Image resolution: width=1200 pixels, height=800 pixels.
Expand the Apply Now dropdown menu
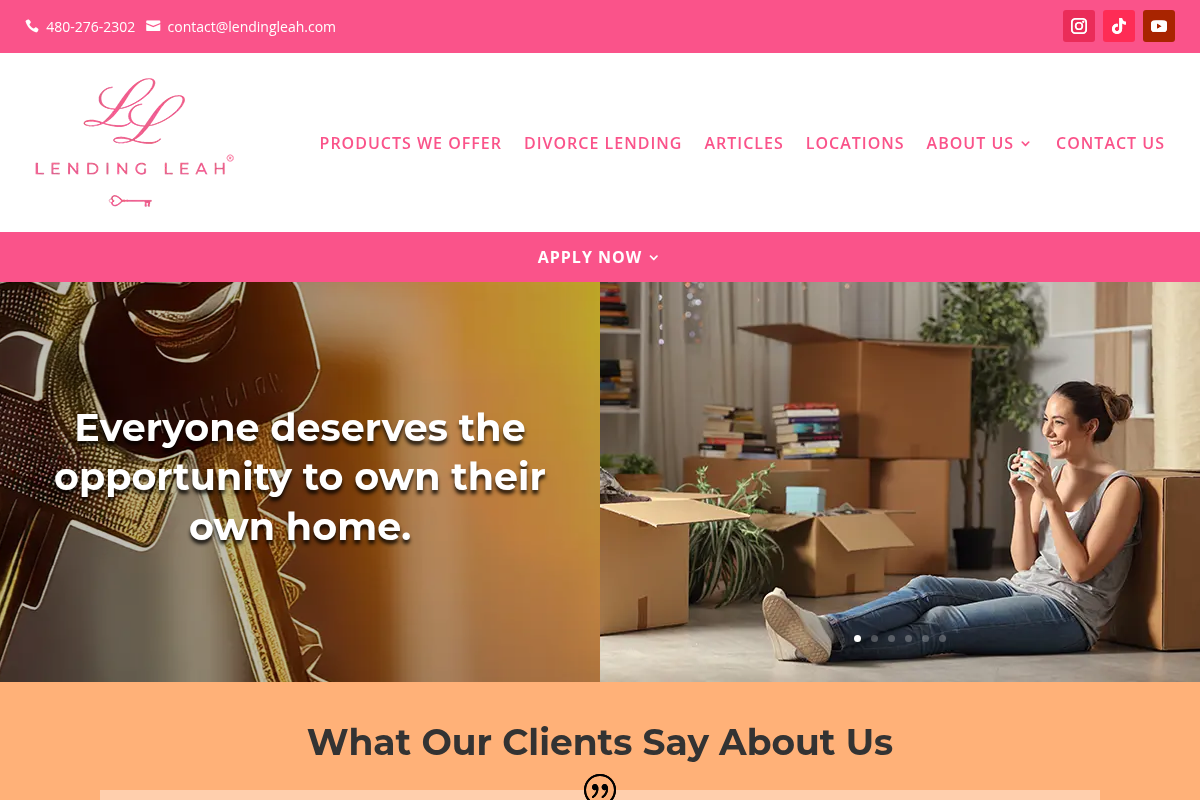pos(599,257)
